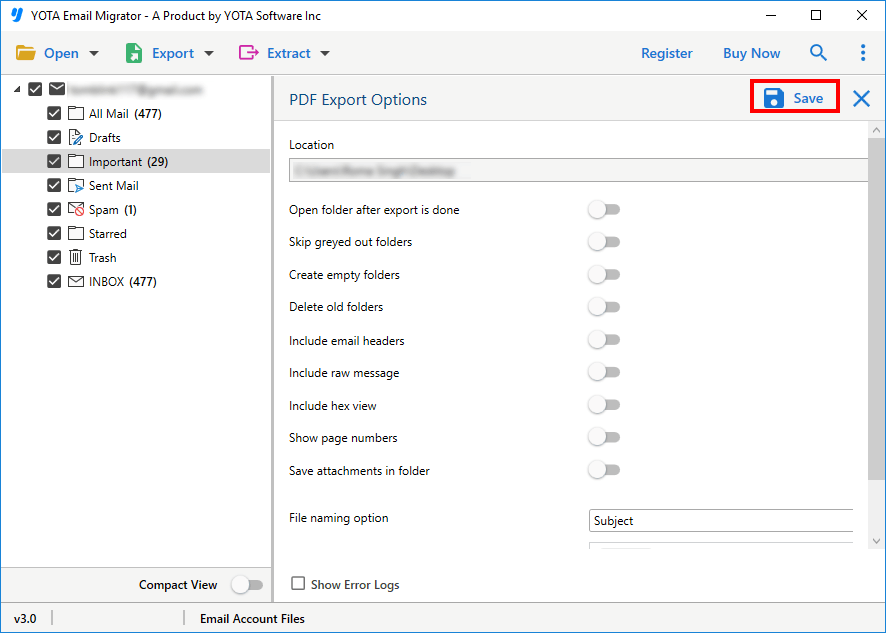Click the Drafts folder icon
Viewport: 886px width, 633px height.
pyautogui.click(x=76, y=137)
